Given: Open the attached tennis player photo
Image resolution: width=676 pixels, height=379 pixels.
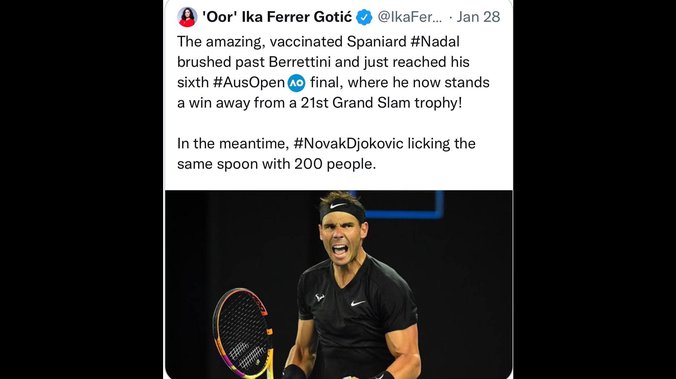Looking at the screenshot, I should click(339, 285).
